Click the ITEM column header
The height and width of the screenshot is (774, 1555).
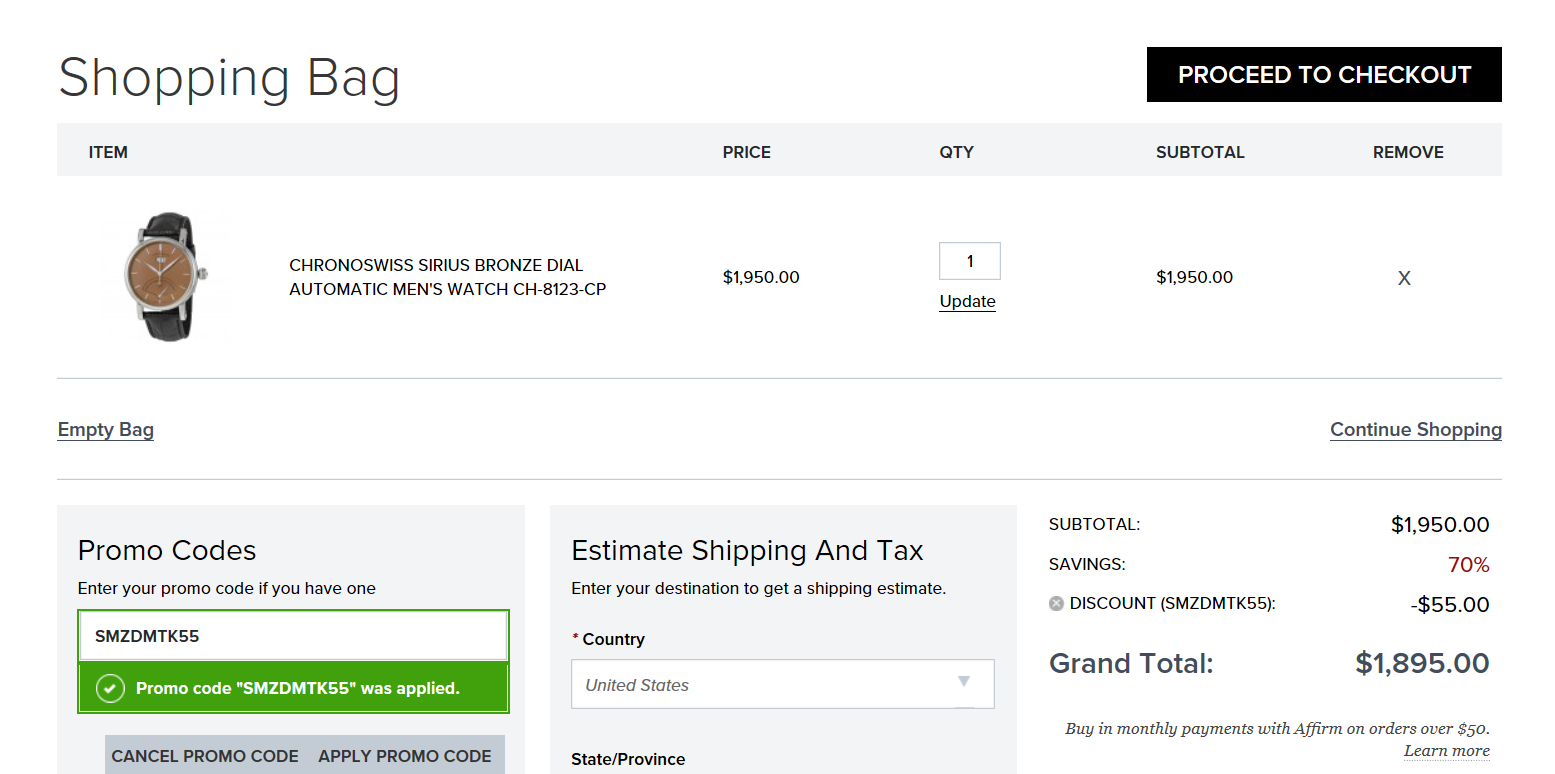click(108, 152)
